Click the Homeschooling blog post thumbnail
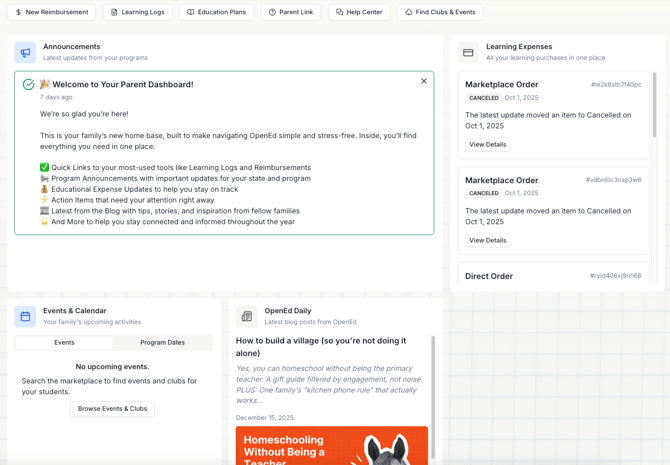Viewport: 670px width, 465px height. [331, 446]
